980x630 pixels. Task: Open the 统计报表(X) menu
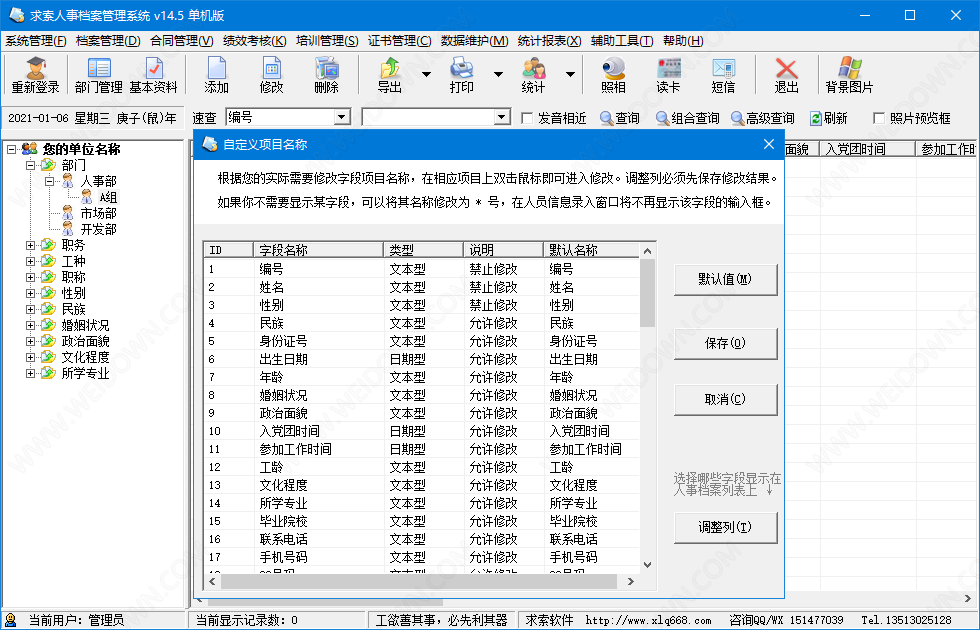tap(549, 41)
